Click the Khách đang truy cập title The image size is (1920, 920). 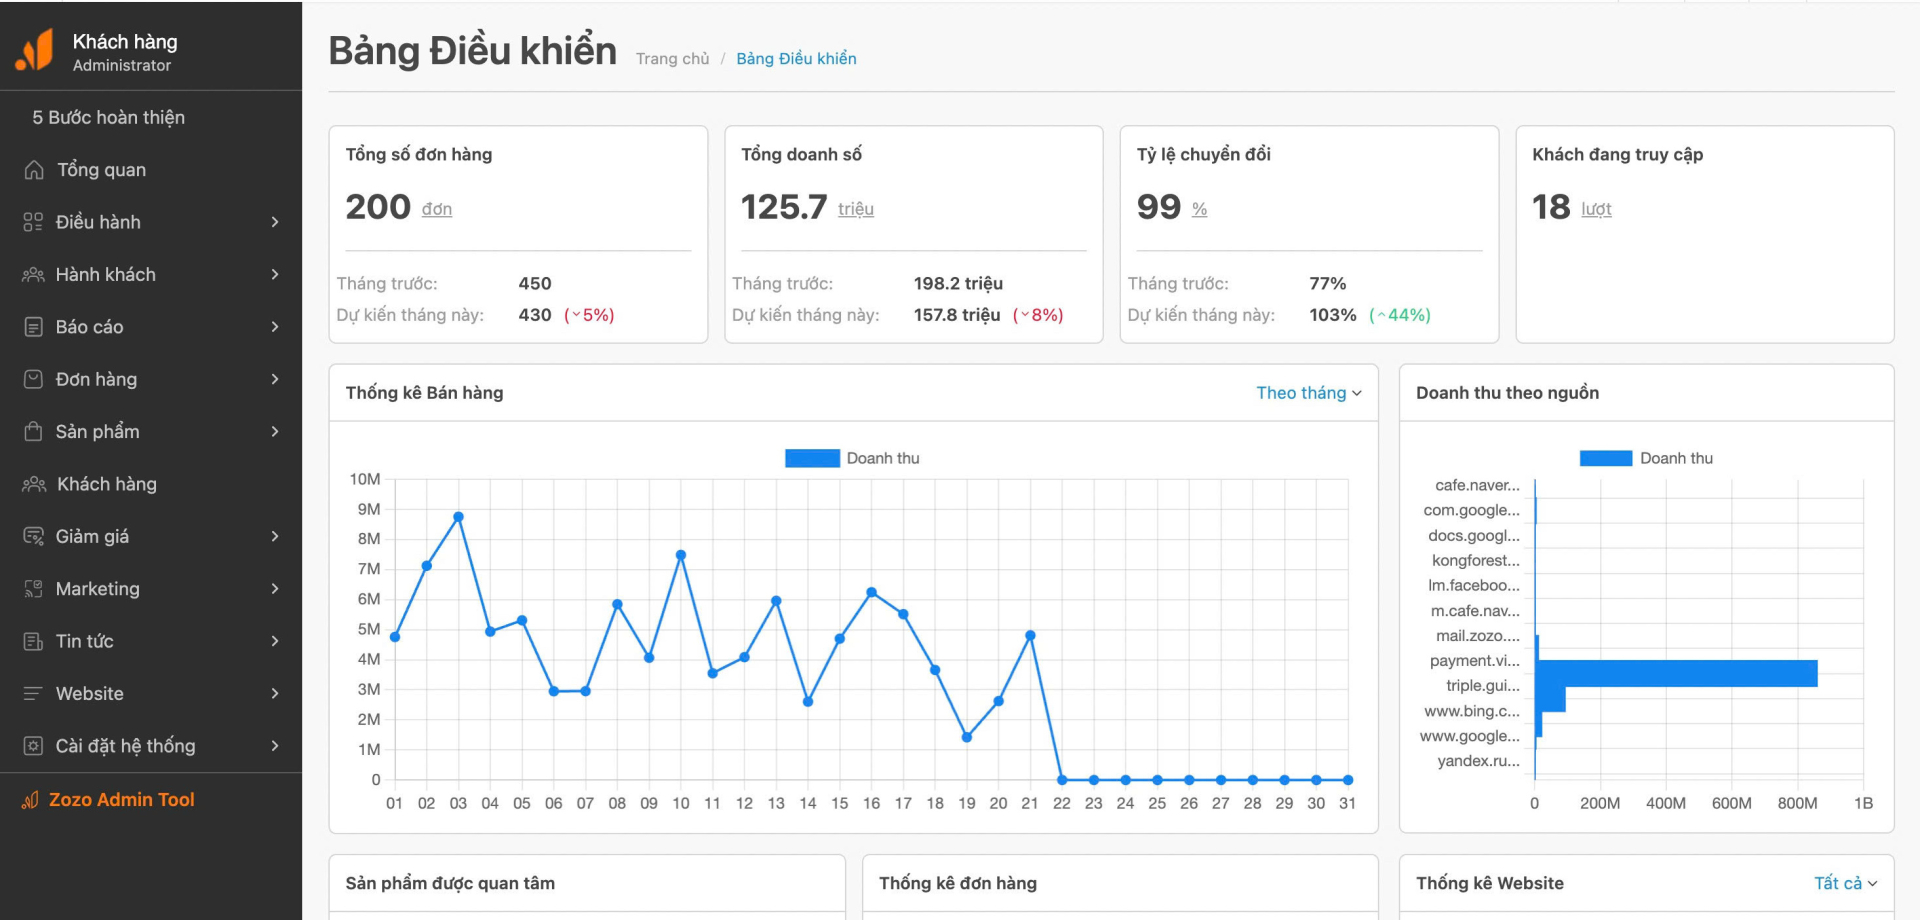1617,154
